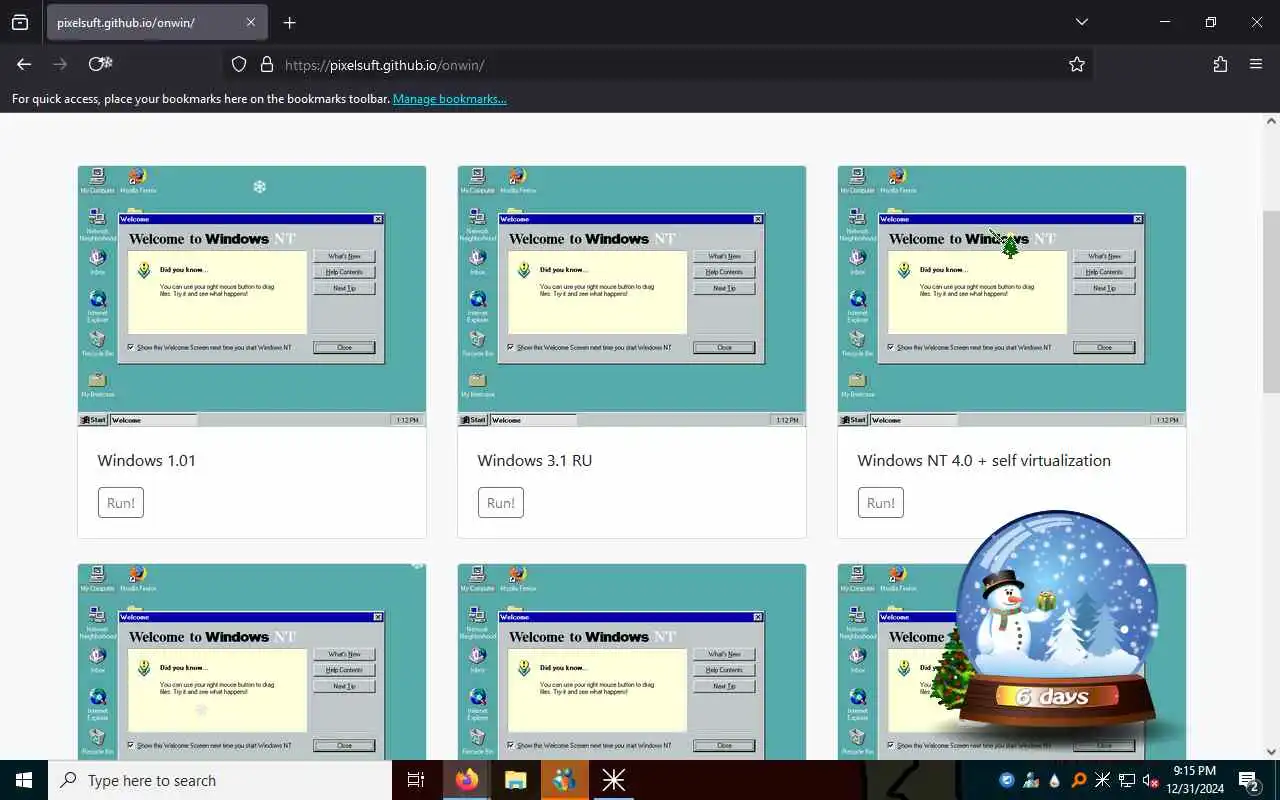The height and width of the screenshot is (800, 1280).
Task: Click the thumbnail below the Windows 3.1 RU card
Action: click(x=632, y=662)
